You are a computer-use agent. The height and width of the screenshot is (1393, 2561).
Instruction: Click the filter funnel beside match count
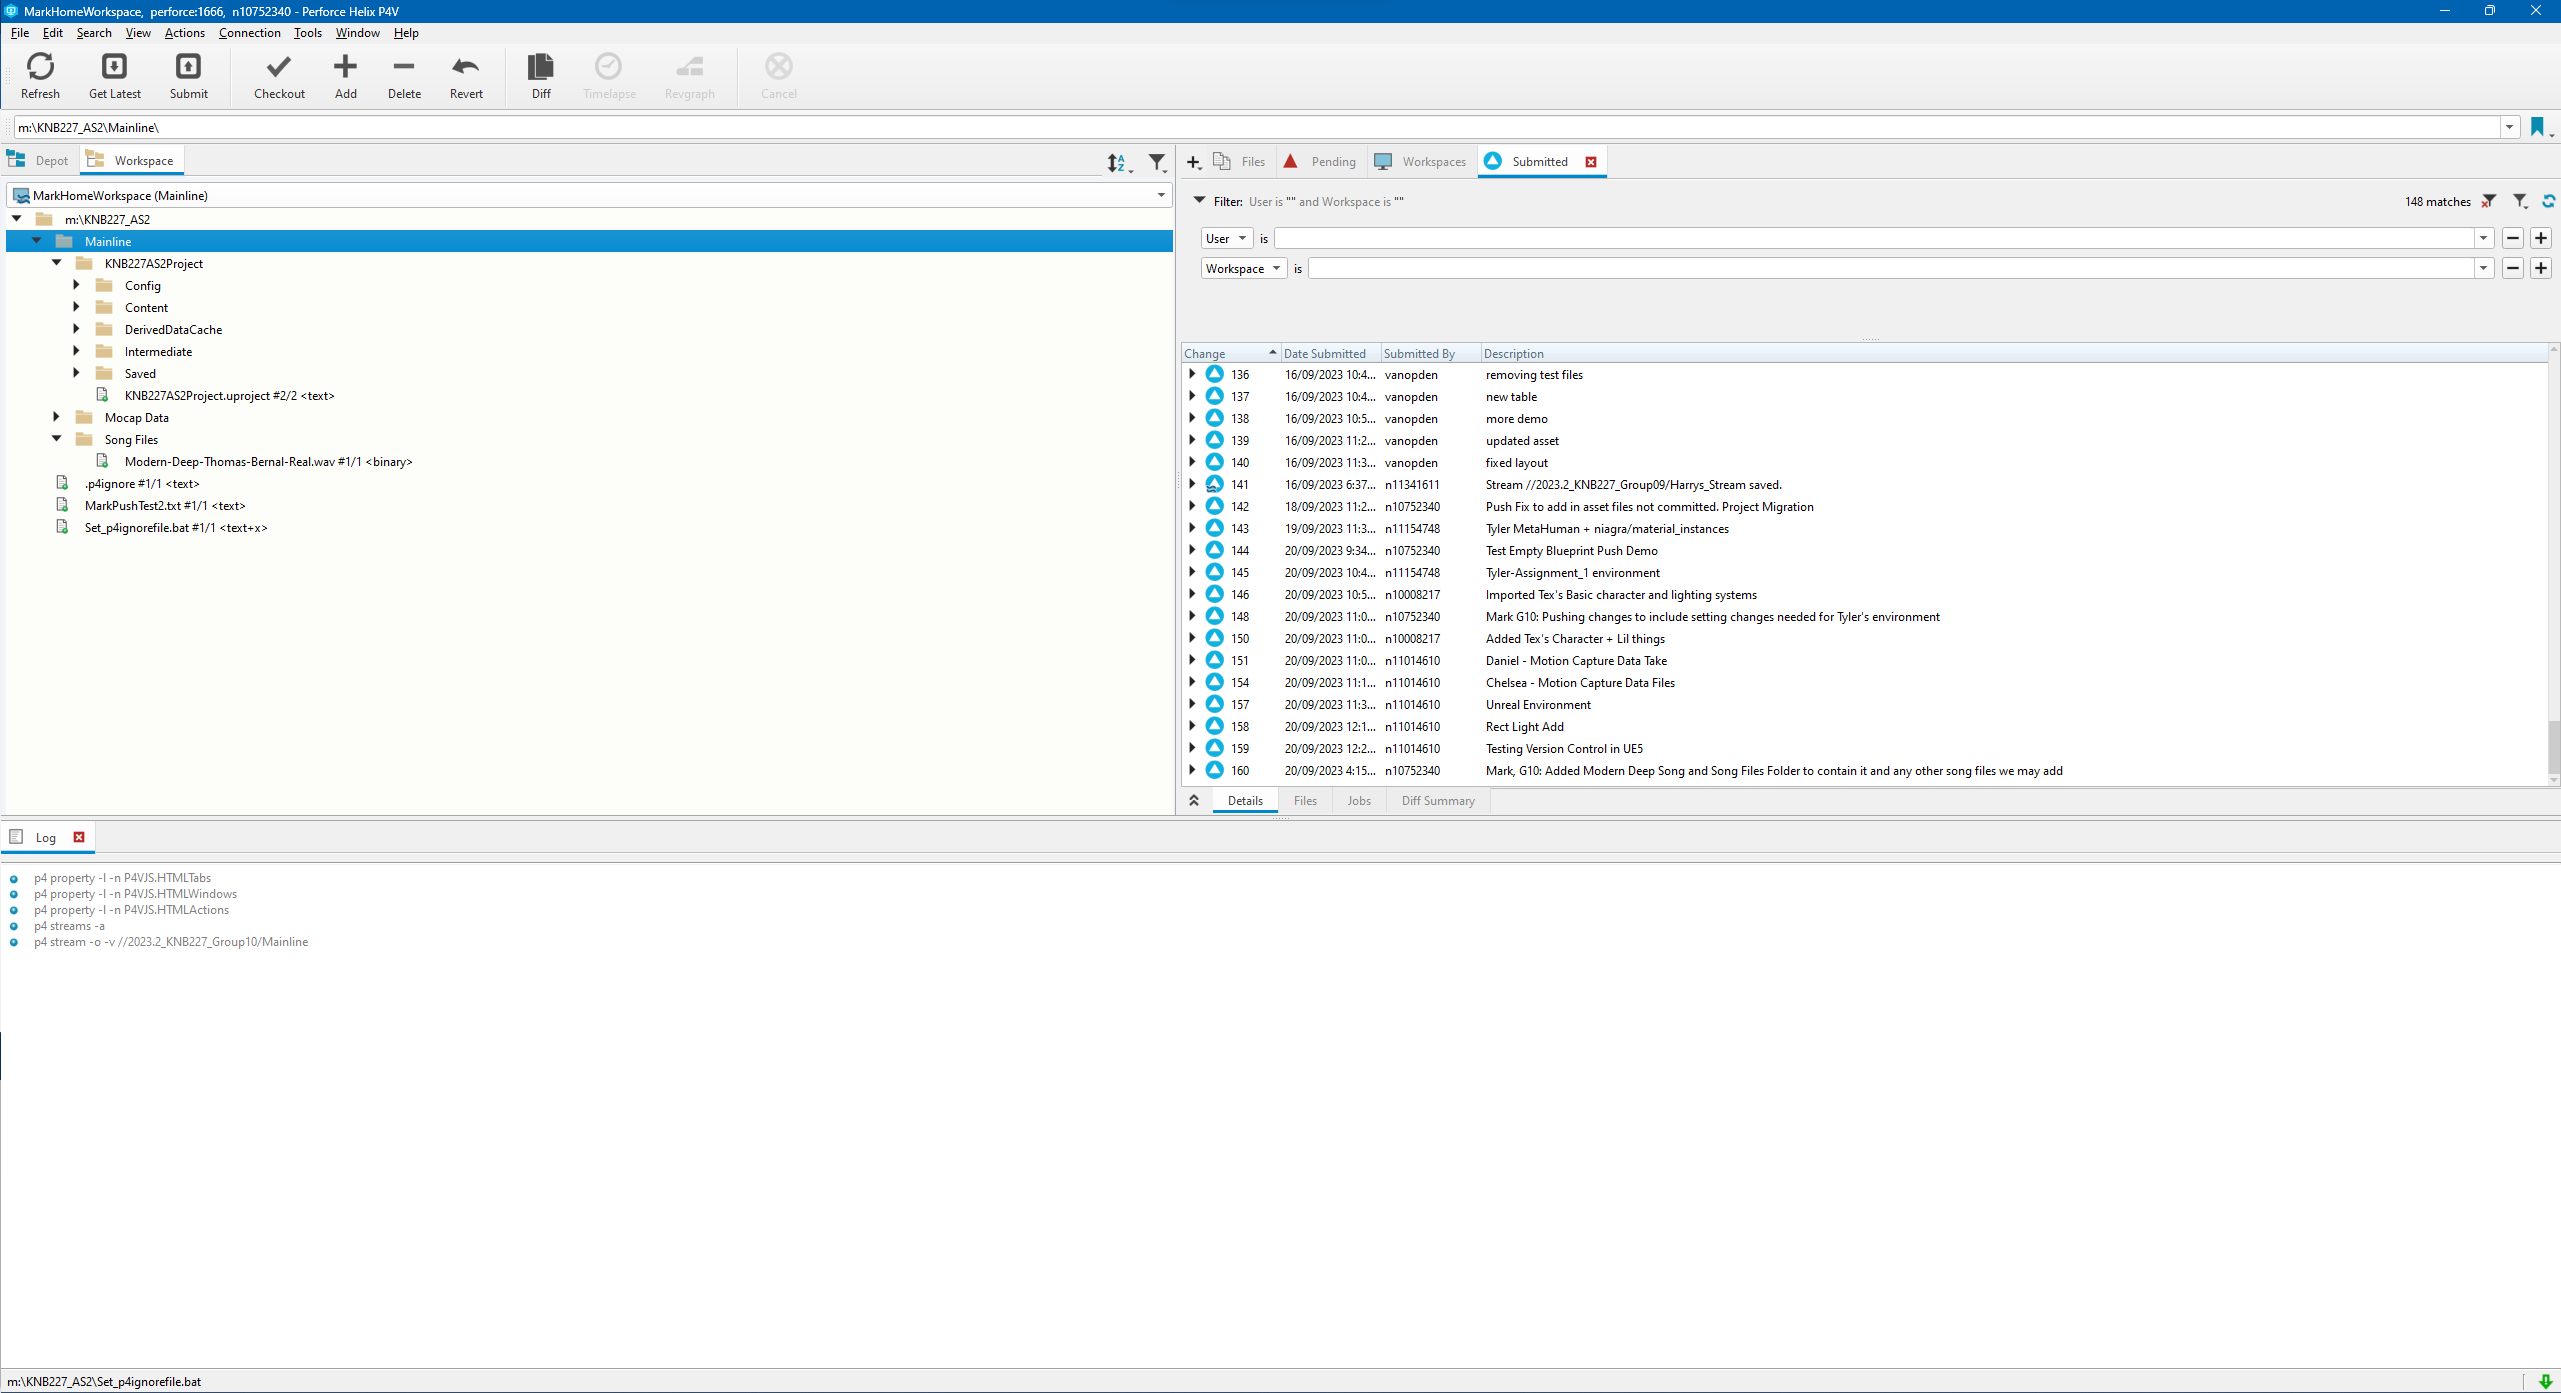[x=2520, y=202]
